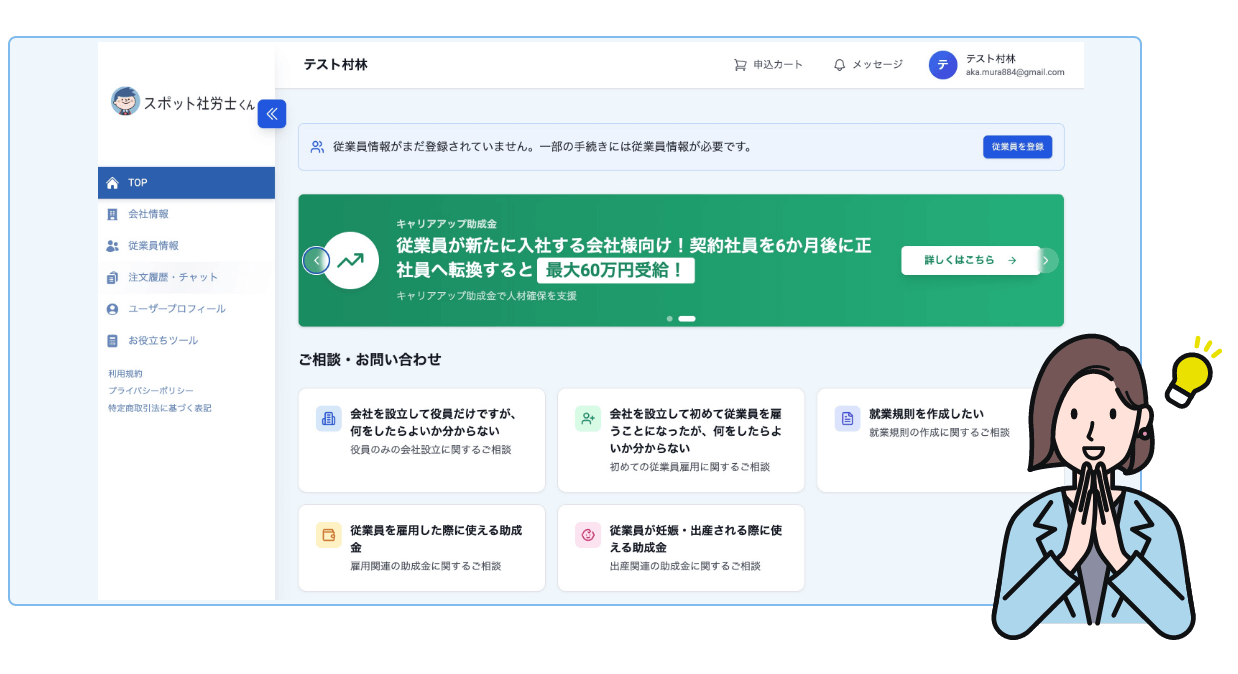Select the first carousel indicator dot
1238x674 pixels.
pos(669,319)
